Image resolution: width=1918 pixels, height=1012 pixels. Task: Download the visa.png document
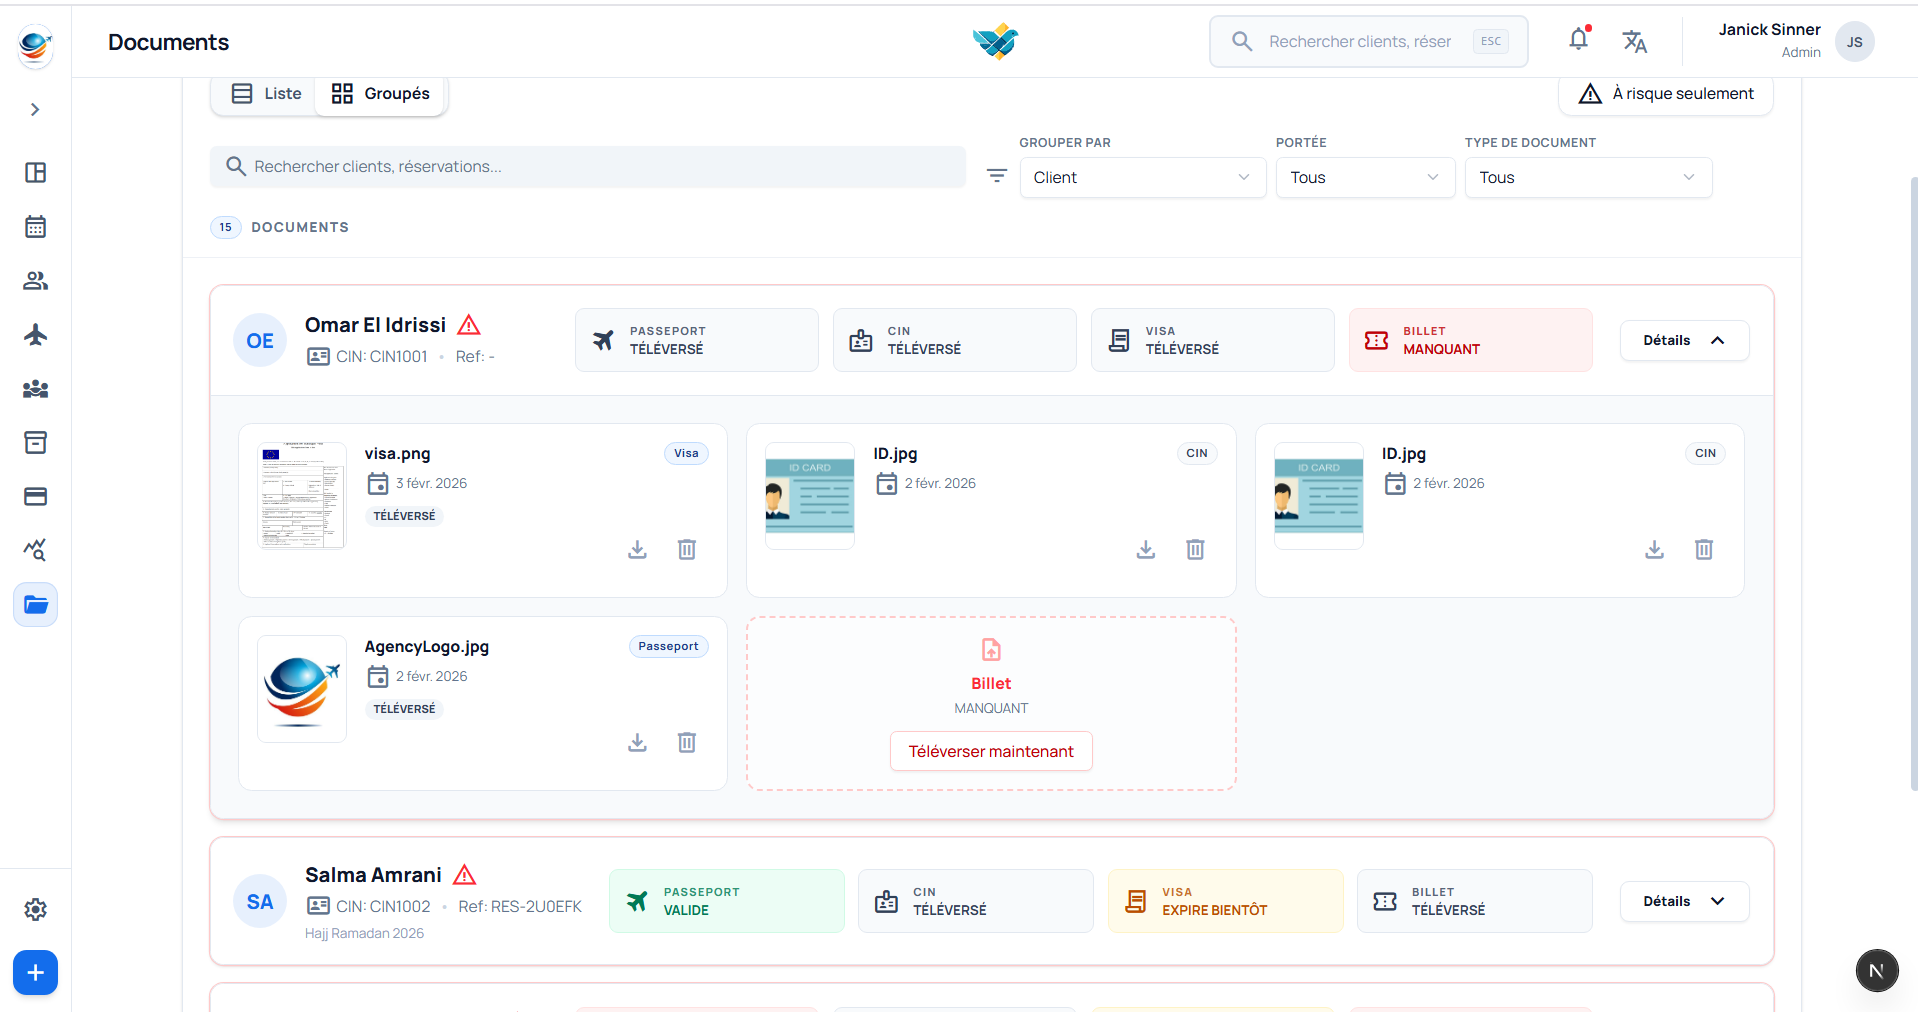coord(637,549)
